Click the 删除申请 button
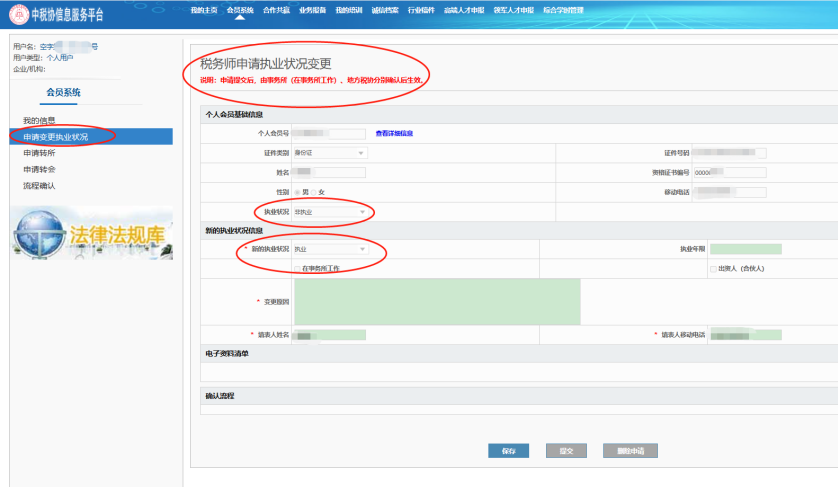 tap(629, 451)
